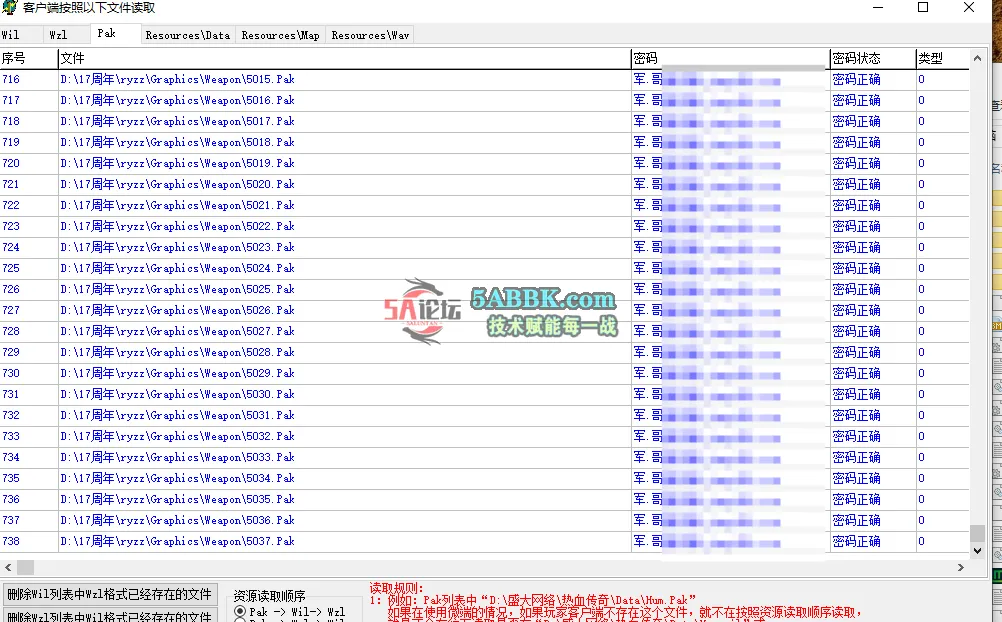This screenshot has width=1002, height=622.
Task: Click 删除Wil列表中Wzl格式已经存在的文件 button
Action: (x=109, y=594)
